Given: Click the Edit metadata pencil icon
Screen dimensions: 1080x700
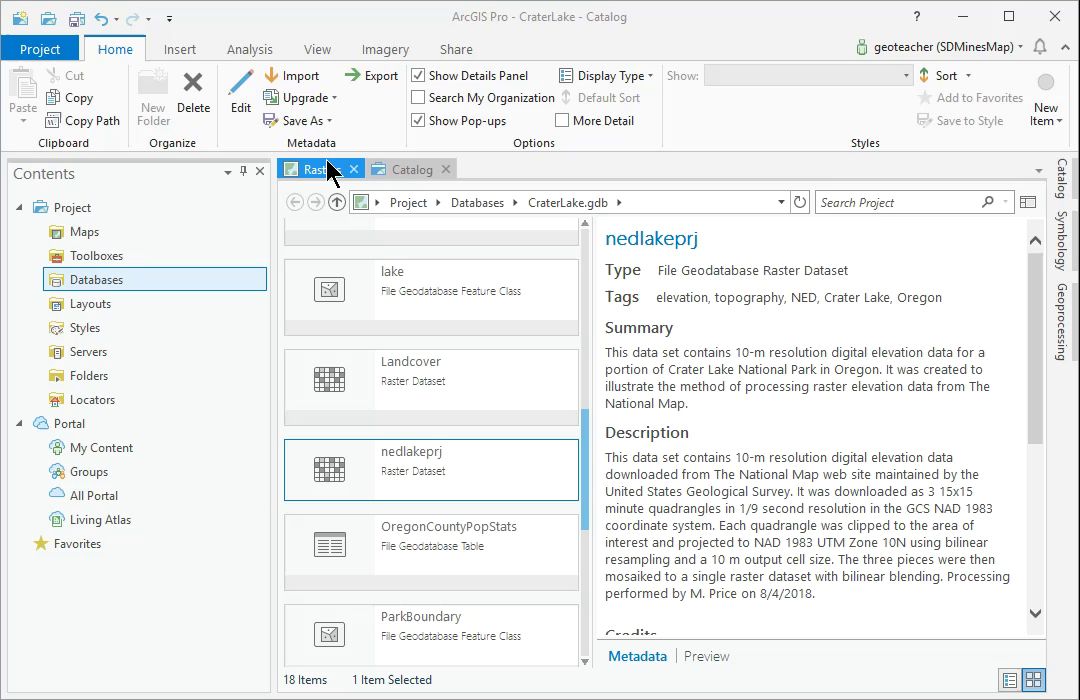Looking at the screenshot, I should (240, 82).
